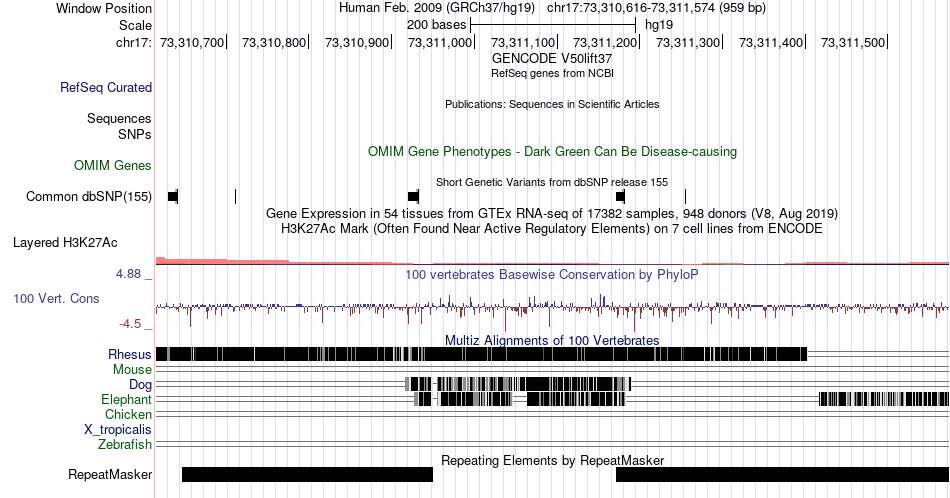Viewport: 950px width, 498px height.
Task: Click the H3K27Ac Mark ENCODE title
Action: 552,228
